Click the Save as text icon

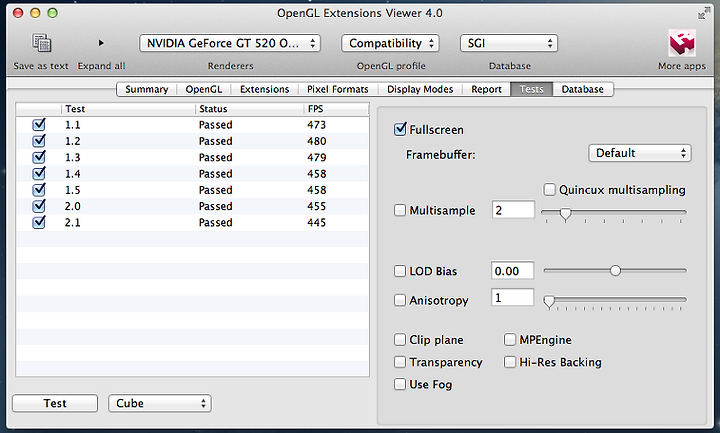point(41,43)
